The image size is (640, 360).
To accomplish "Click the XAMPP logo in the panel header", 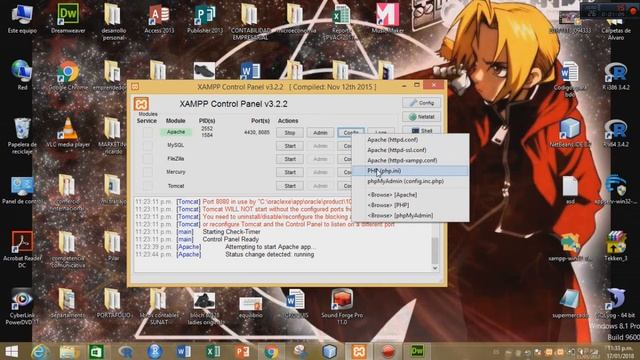I will 141,104.
